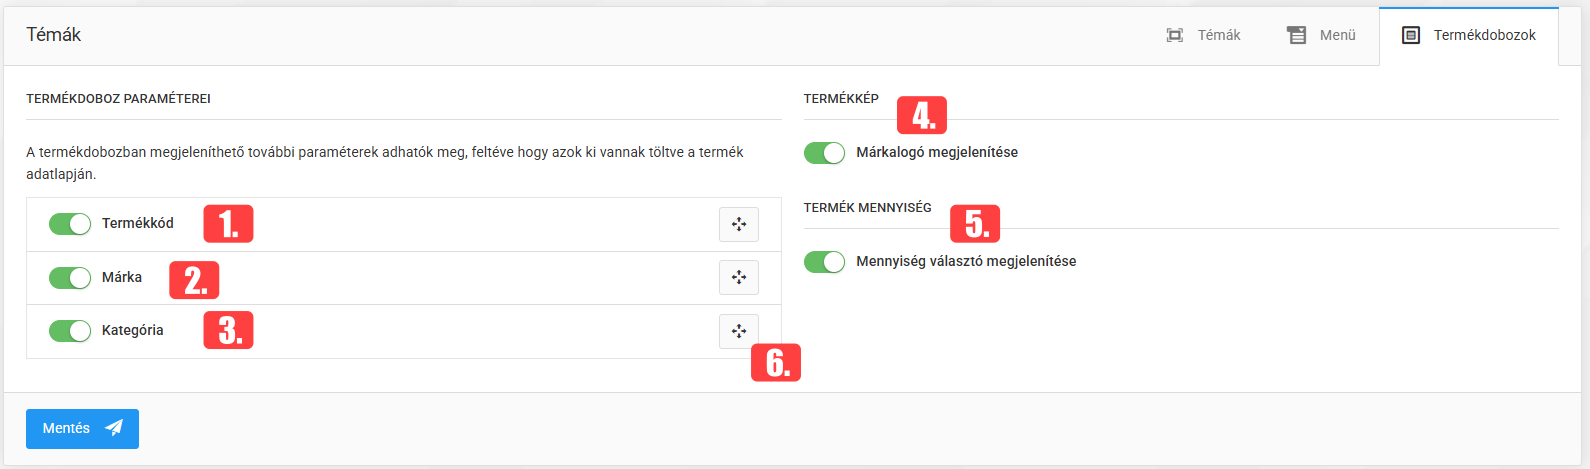Click the red number 4 marker
The width and height of the screenshot is (1590, 469).
click(x=921, y=116)
